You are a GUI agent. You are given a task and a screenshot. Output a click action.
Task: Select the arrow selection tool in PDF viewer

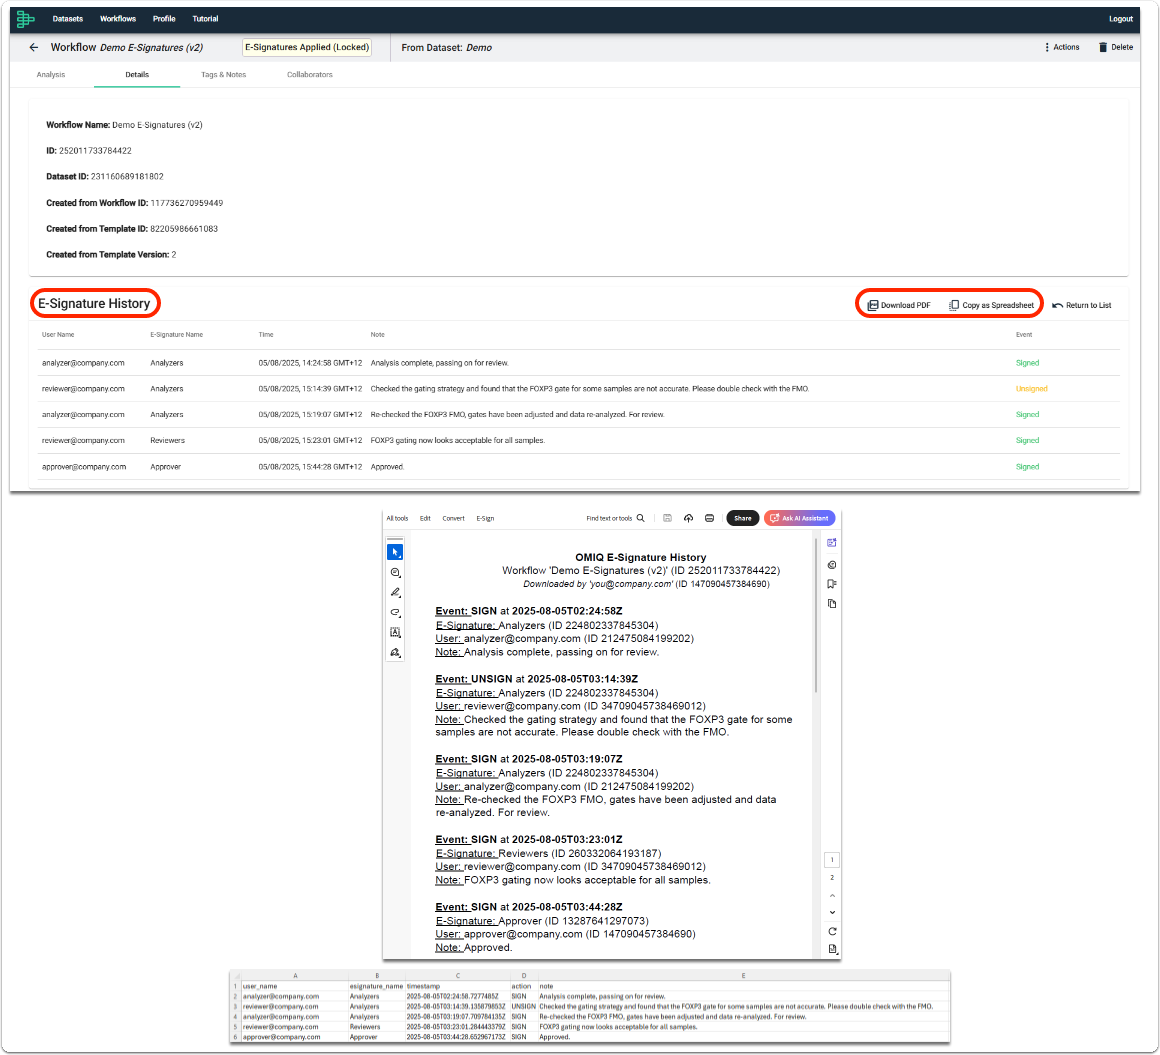[x=395, y=553]
